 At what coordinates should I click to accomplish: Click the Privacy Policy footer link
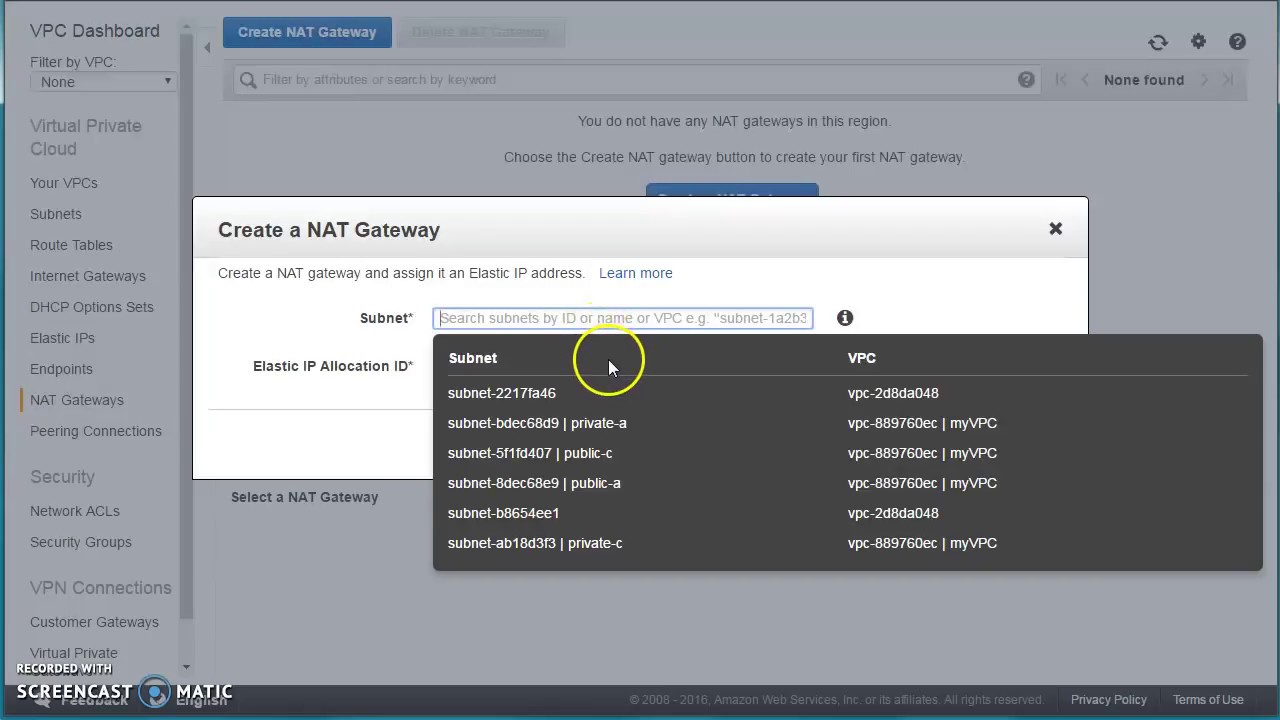[1108, 700]
